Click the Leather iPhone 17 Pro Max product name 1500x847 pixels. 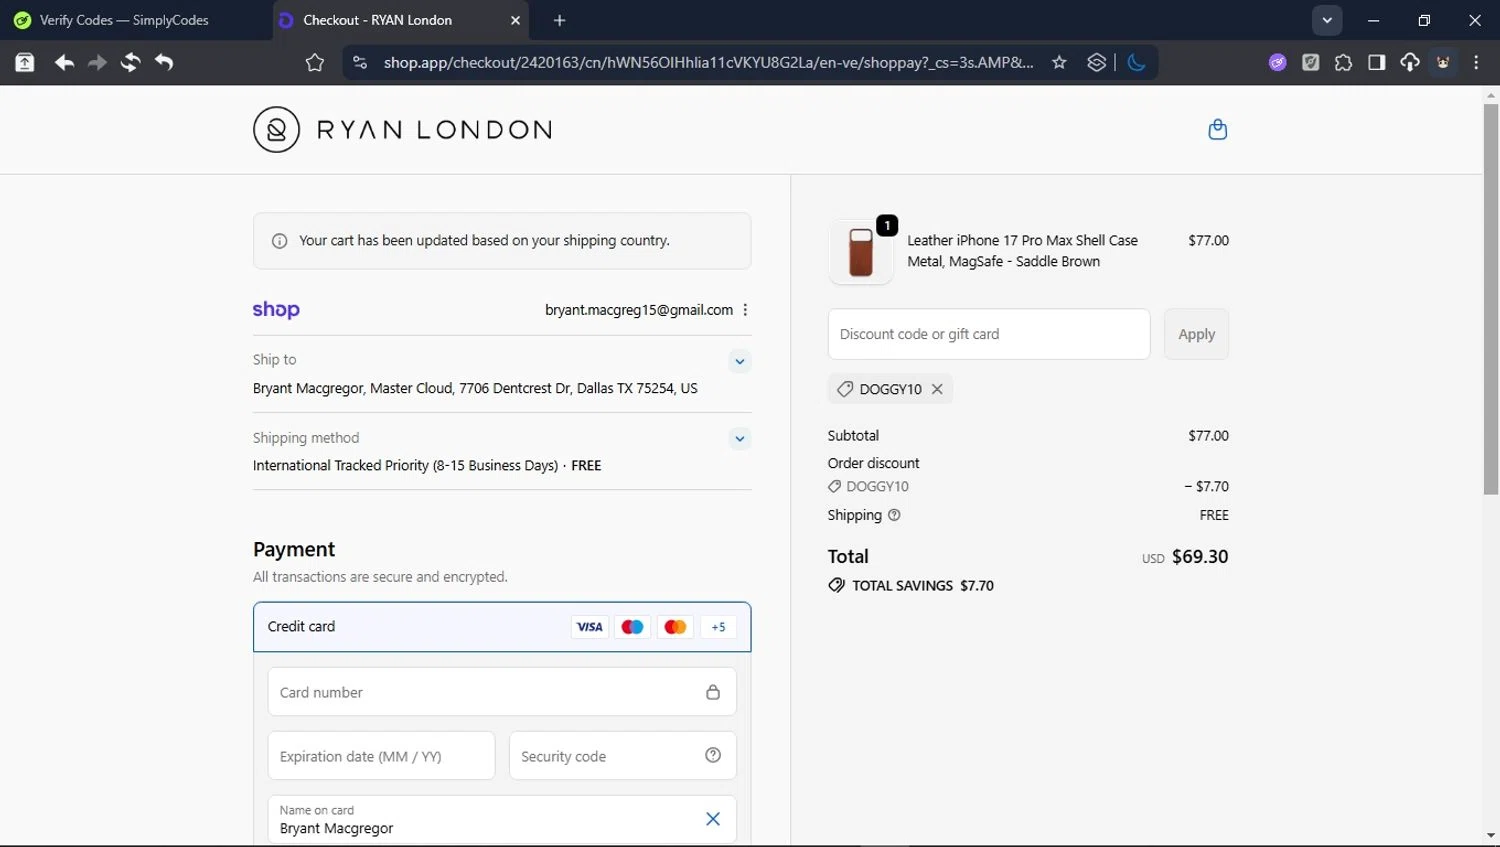[1022, 251]
